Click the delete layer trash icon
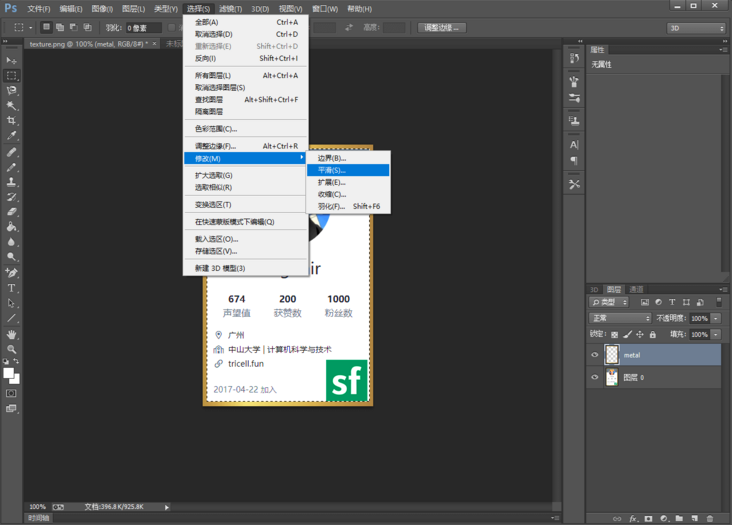Image resolution: width=732 pixels, height=525 pixels. [710, 518]
